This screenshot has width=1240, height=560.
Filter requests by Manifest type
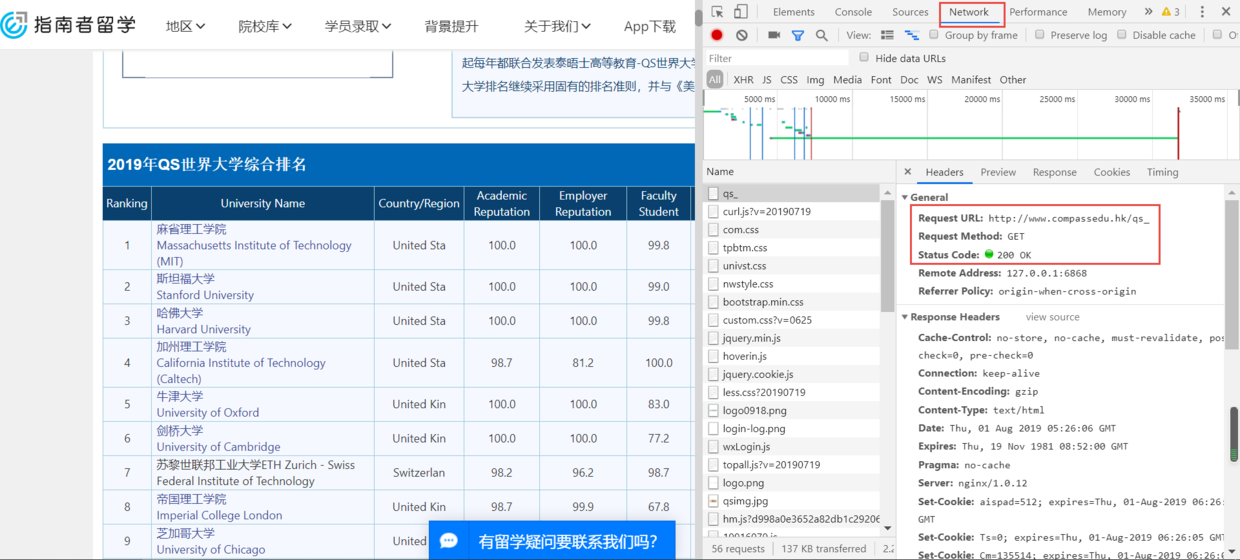point(971,80)
